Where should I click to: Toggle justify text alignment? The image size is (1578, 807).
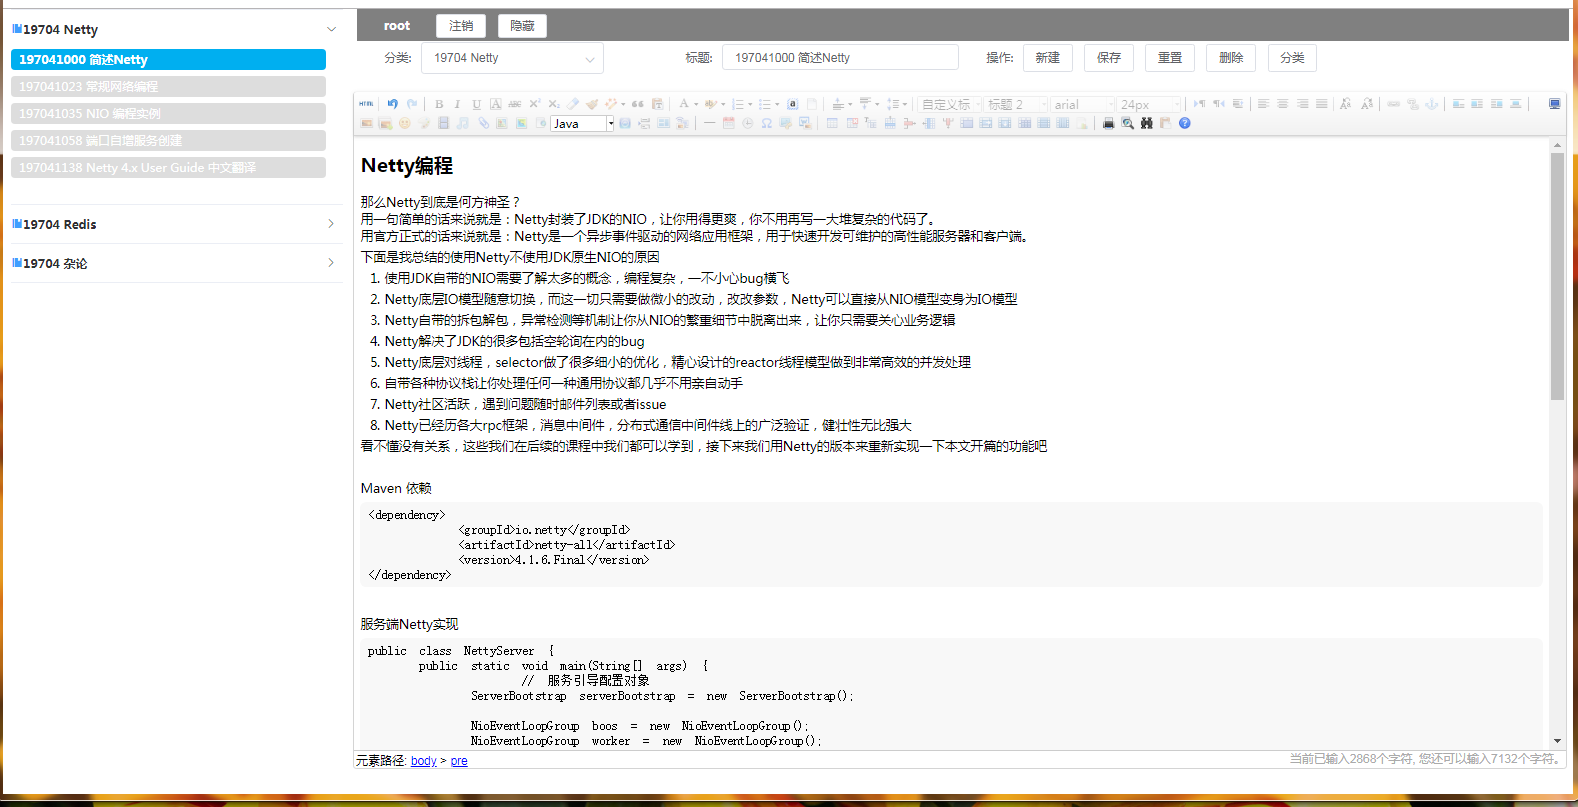[x=1321, y=104]
